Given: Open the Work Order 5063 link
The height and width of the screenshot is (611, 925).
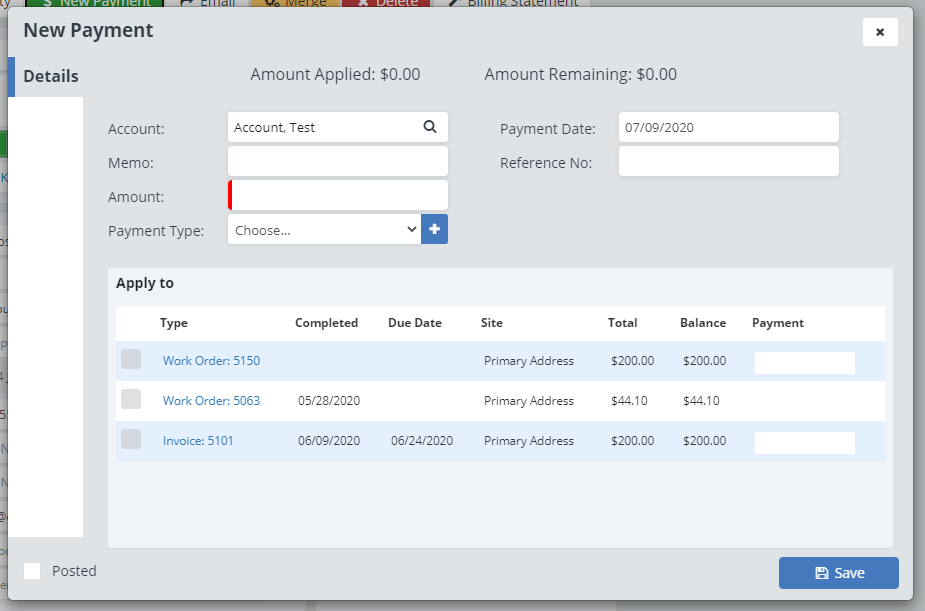Looking at the screenshot, I should coord(211,400).
